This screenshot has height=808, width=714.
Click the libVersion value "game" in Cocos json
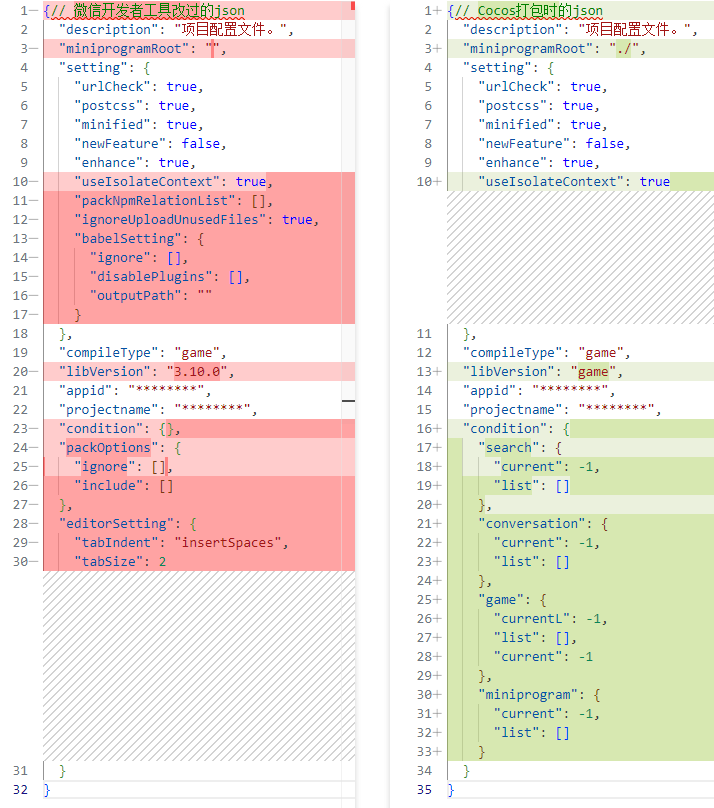593,372
